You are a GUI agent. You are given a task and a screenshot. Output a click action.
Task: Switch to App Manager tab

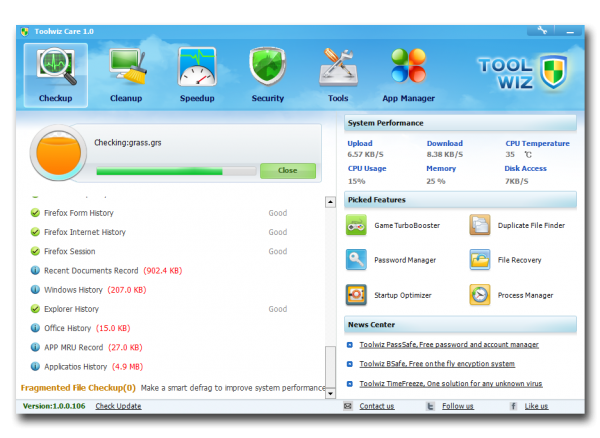409,75
